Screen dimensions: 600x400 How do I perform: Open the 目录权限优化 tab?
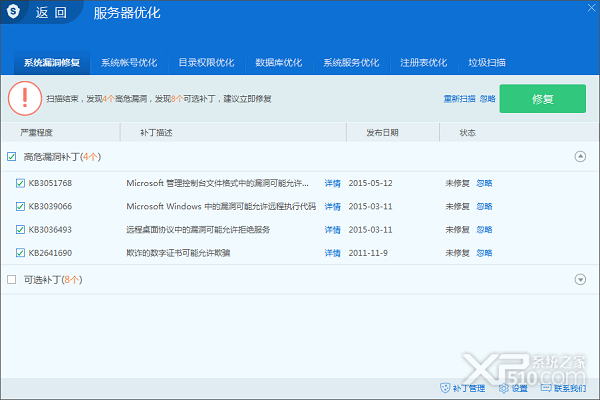[x=206, y=63]
